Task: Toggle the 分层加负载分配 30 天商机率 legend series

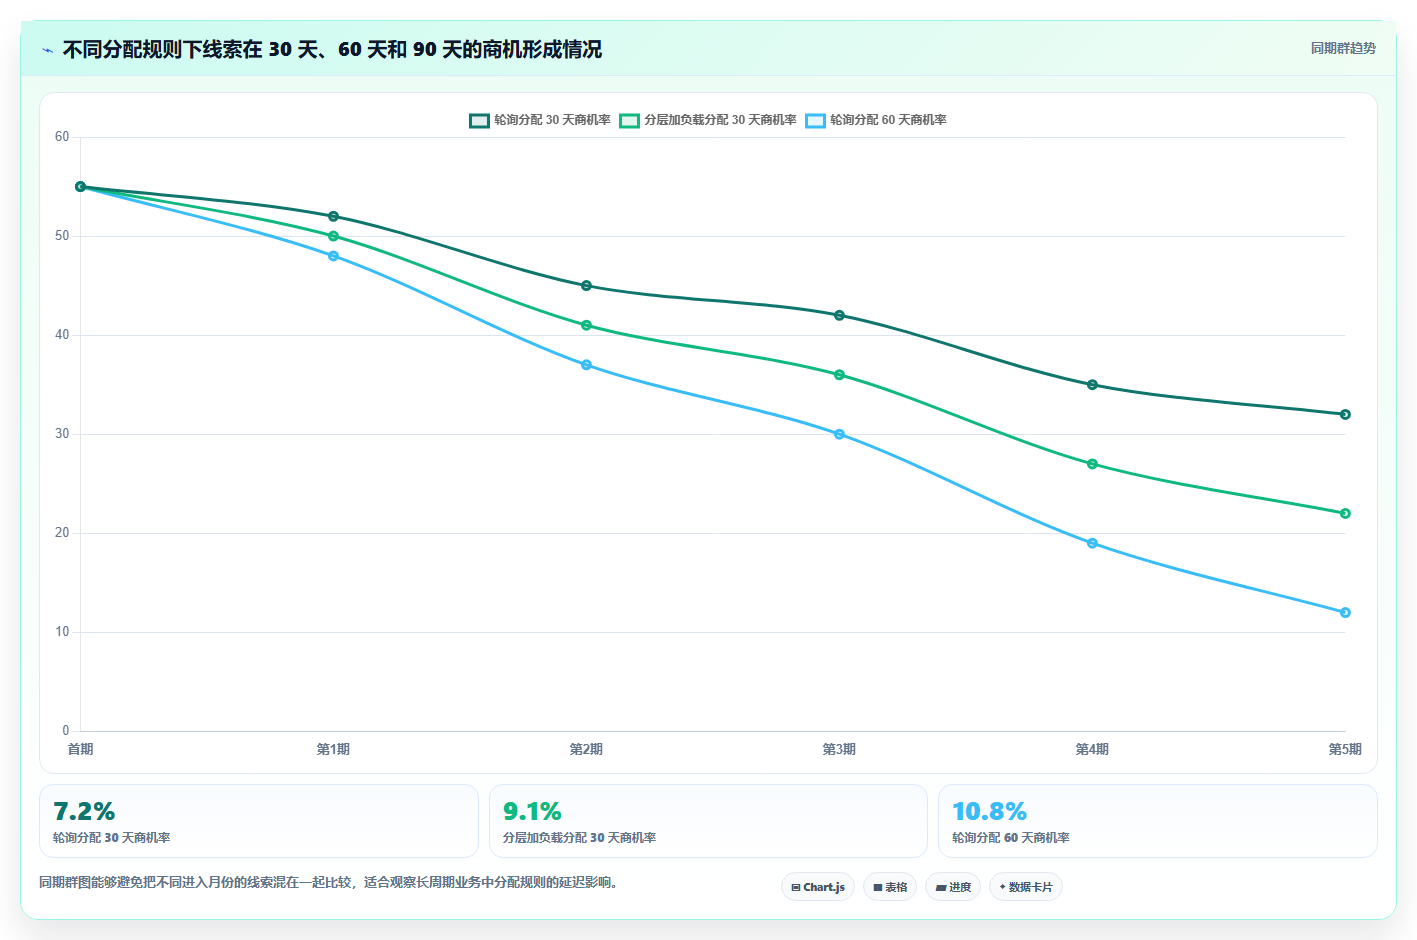Action: (708, 120)
